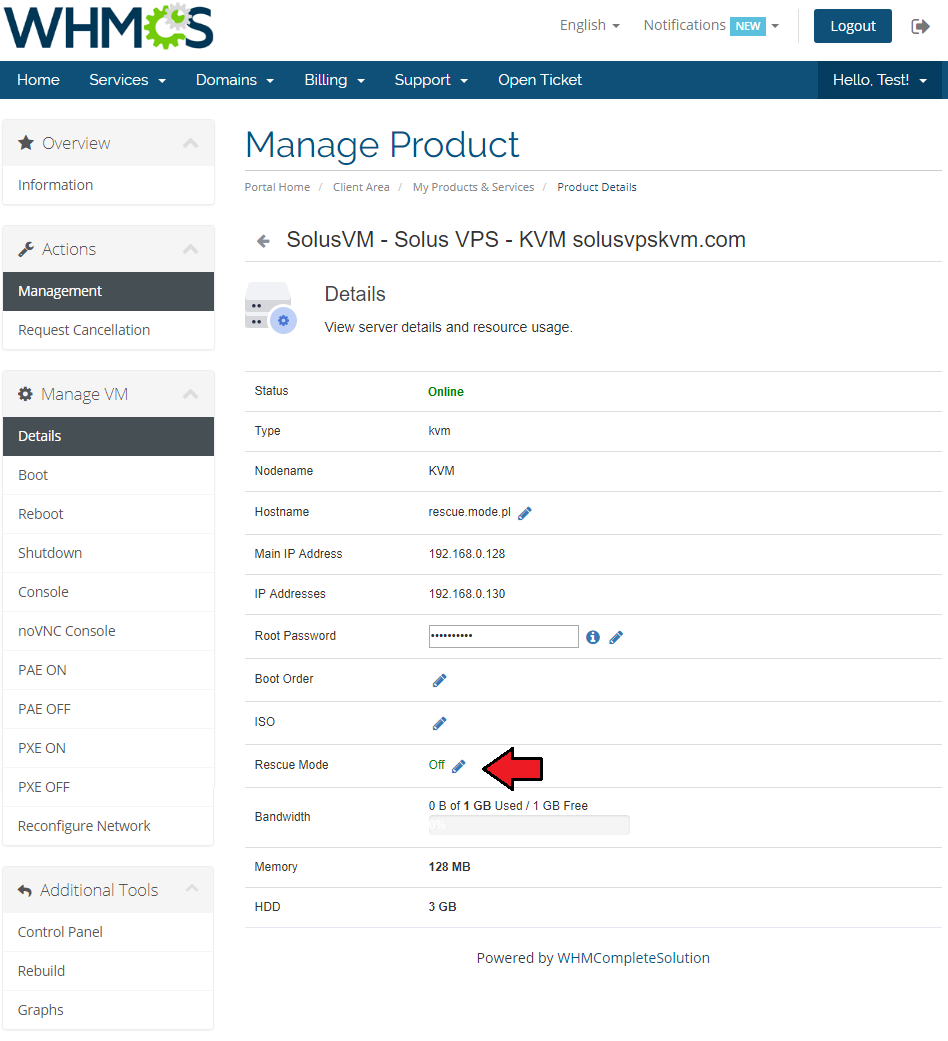948x1041 pixels.
Task: Click the NEW badge beside Notifications
Action: pyautogui.click(x=748, y=26)
